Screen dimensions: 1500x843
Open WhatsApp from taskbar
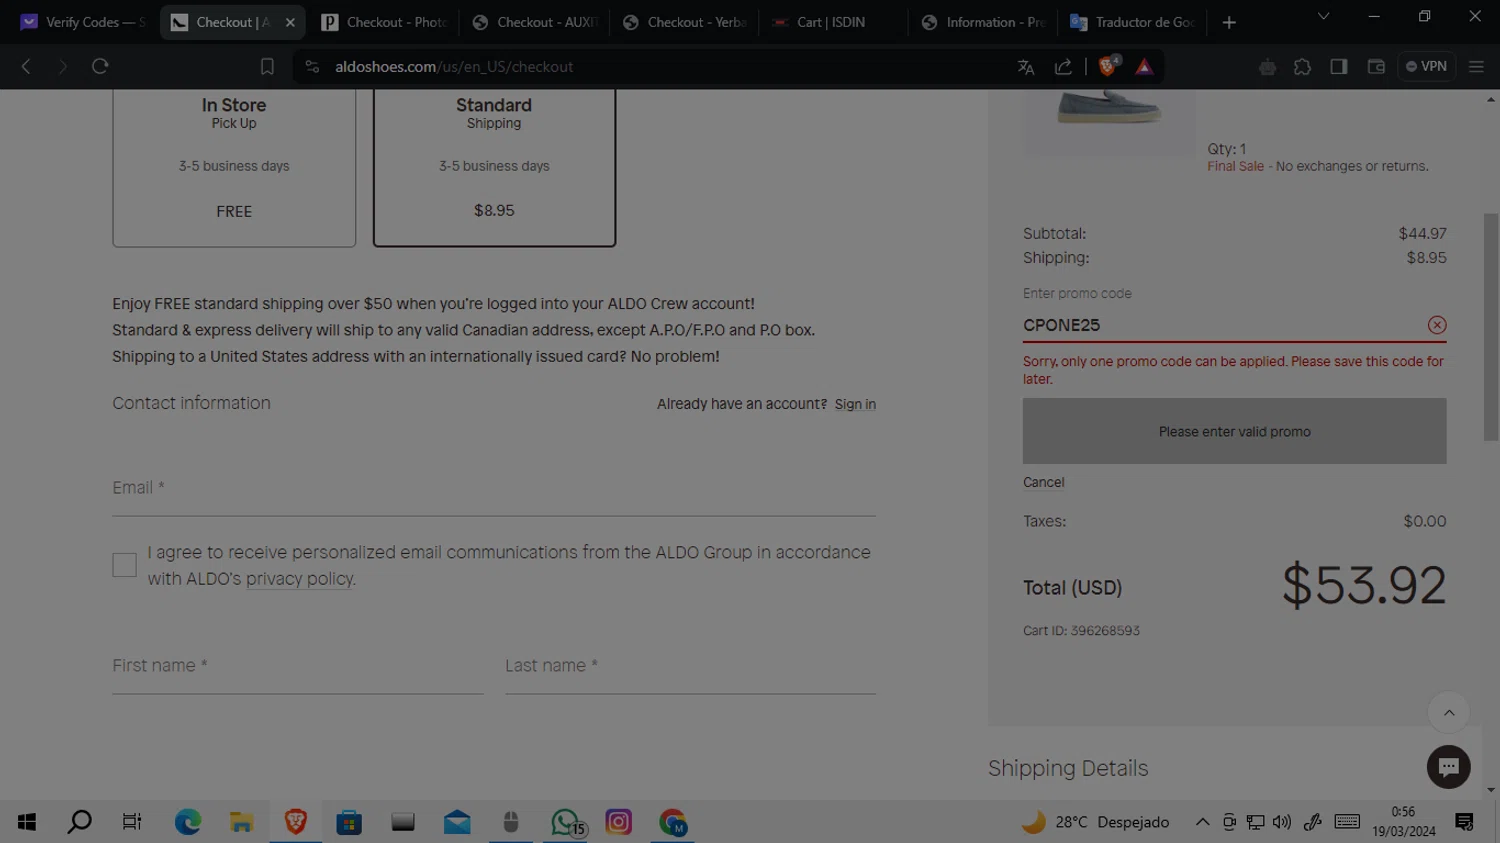pos(566,822)
